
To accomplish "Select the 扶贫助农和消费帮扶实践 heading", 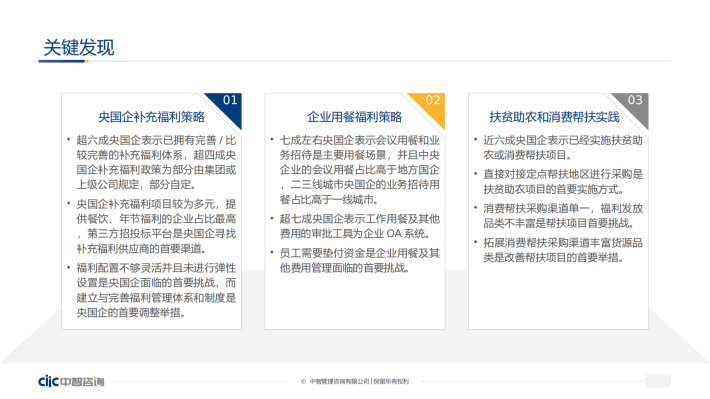I will [x=554, y=117].
